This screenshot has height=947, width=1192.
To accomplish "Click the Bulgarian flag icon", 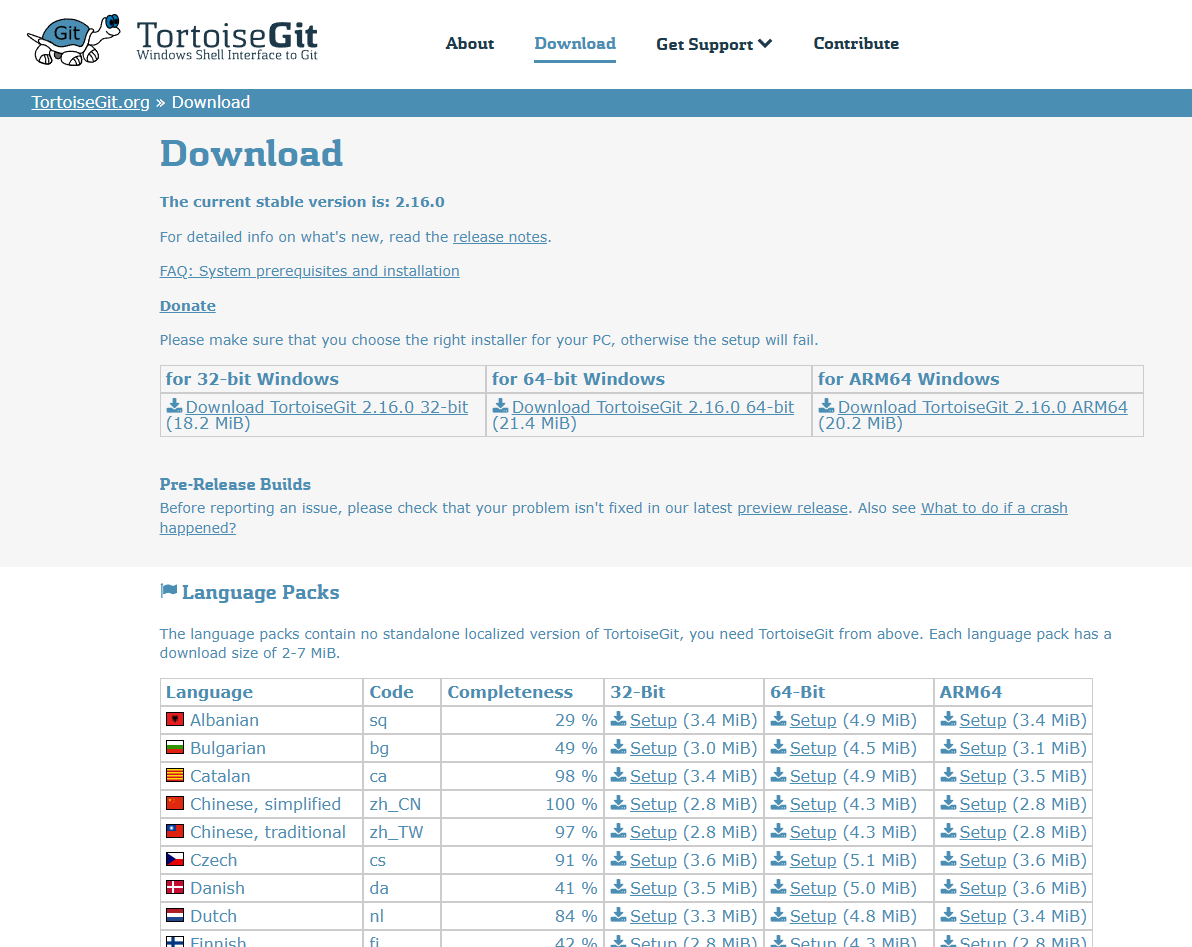I will tap(175, 746).
